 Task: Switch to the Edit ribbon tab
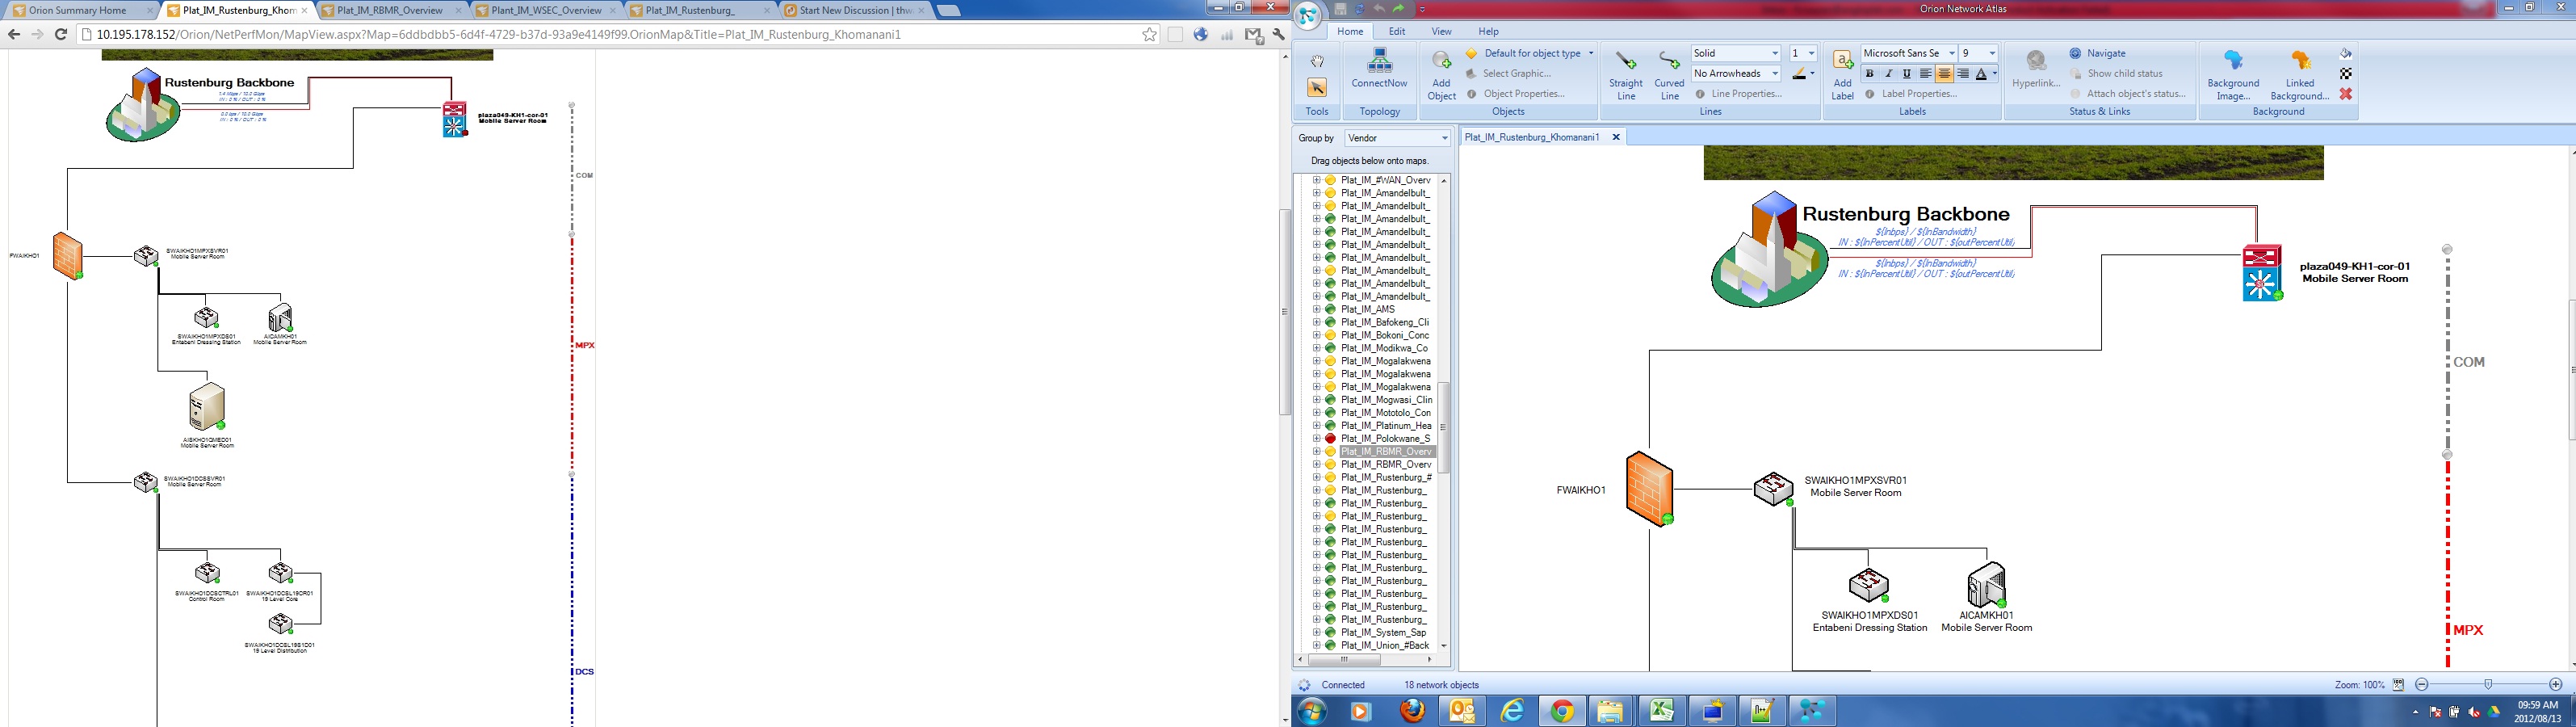[1396, 31]
